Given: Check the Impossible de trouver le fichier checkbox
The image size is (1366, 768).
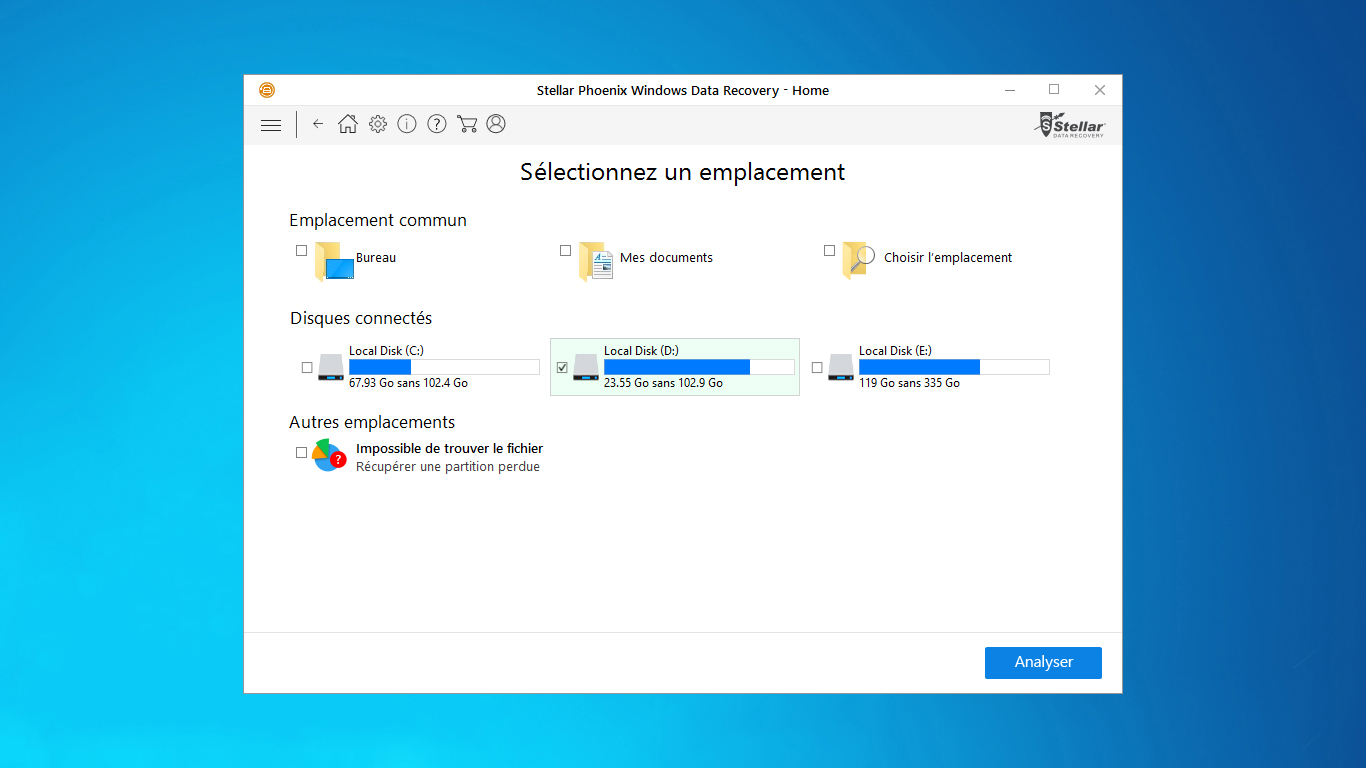Looking at the screenshot, I should (x=302, y=452).
